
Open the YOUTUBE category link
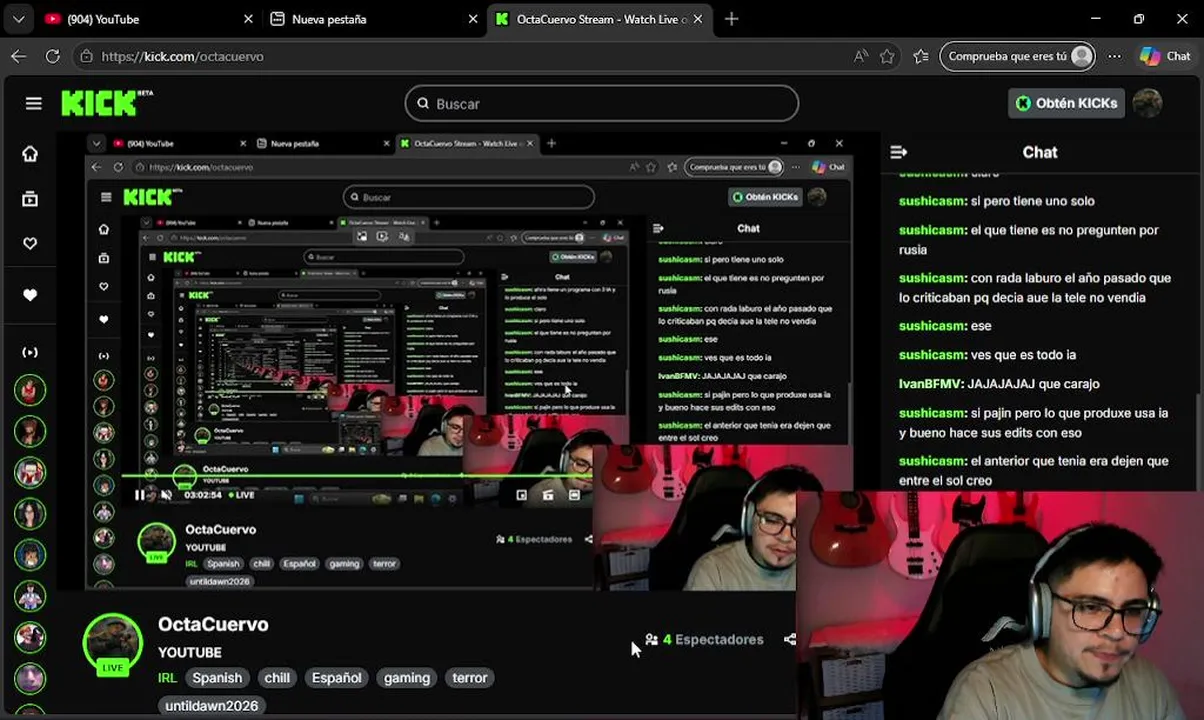189,652
